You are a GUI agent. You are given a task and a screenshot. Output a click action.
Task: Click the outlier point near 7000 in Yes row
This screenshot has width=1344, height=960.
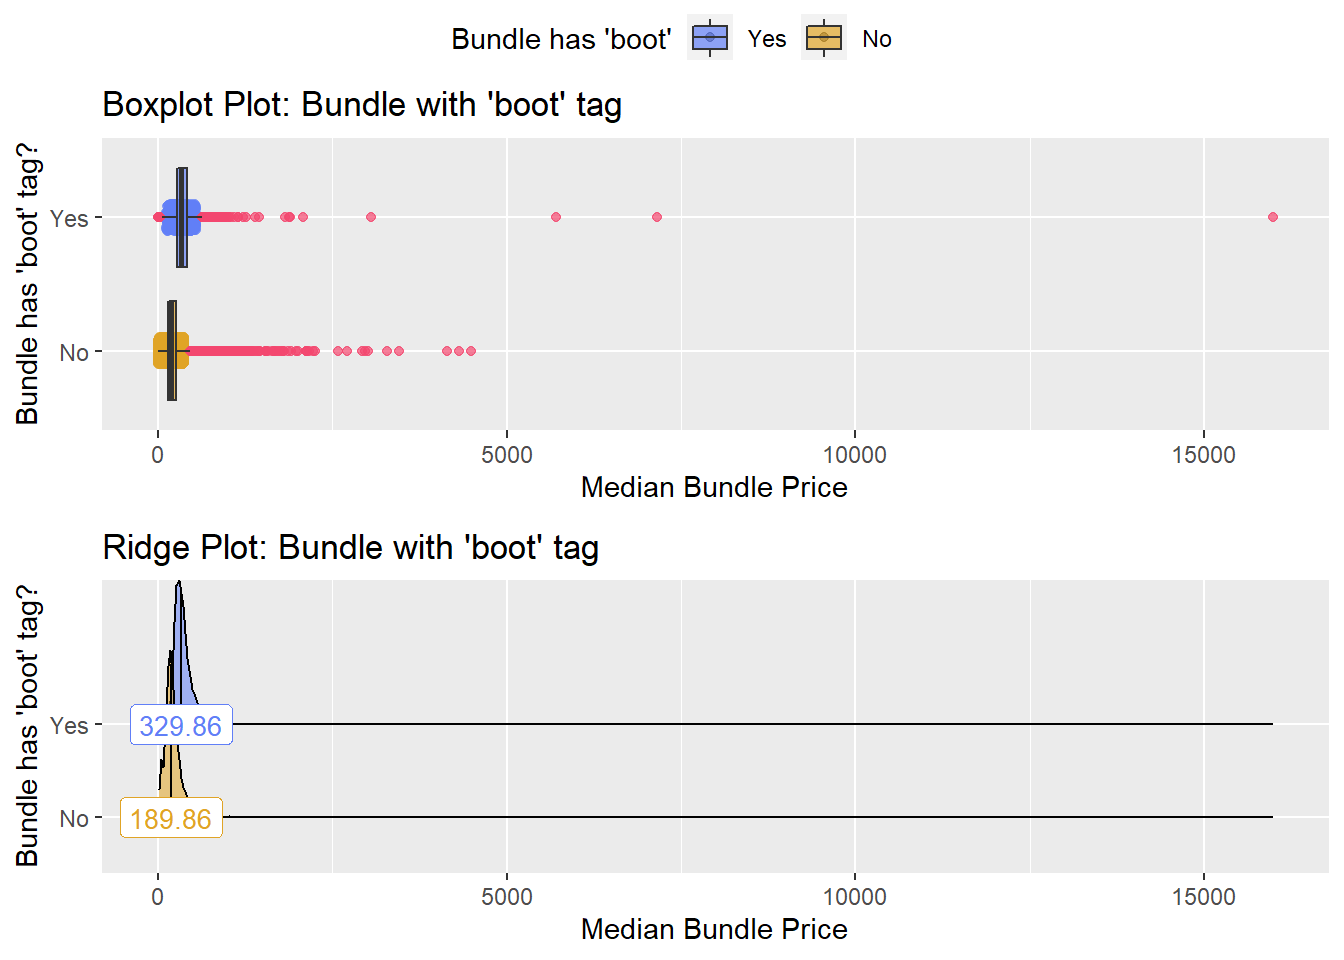657,217
